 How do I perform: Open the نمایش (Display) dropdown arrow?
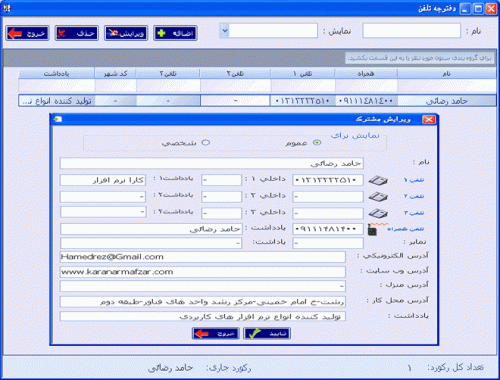[x=225, y=31]
